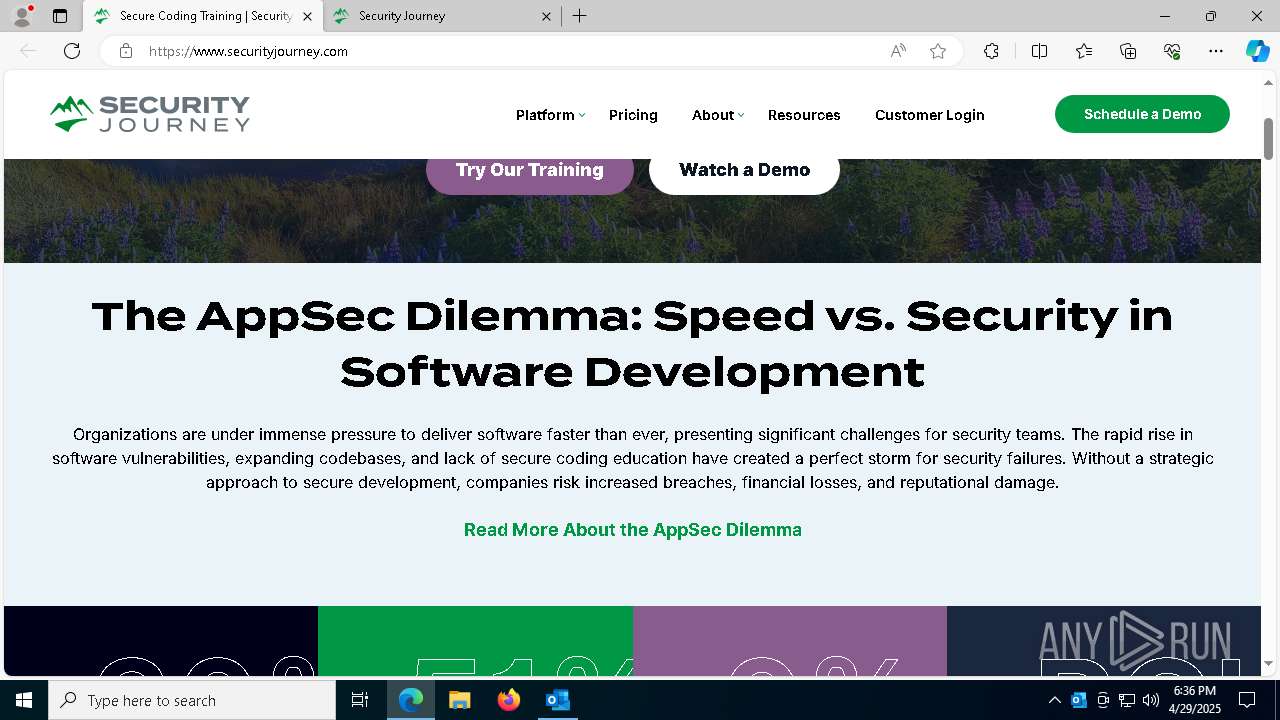1280x720 pixels.
Task: Click the Security Journey logo
Action: [x=150, y=114]
